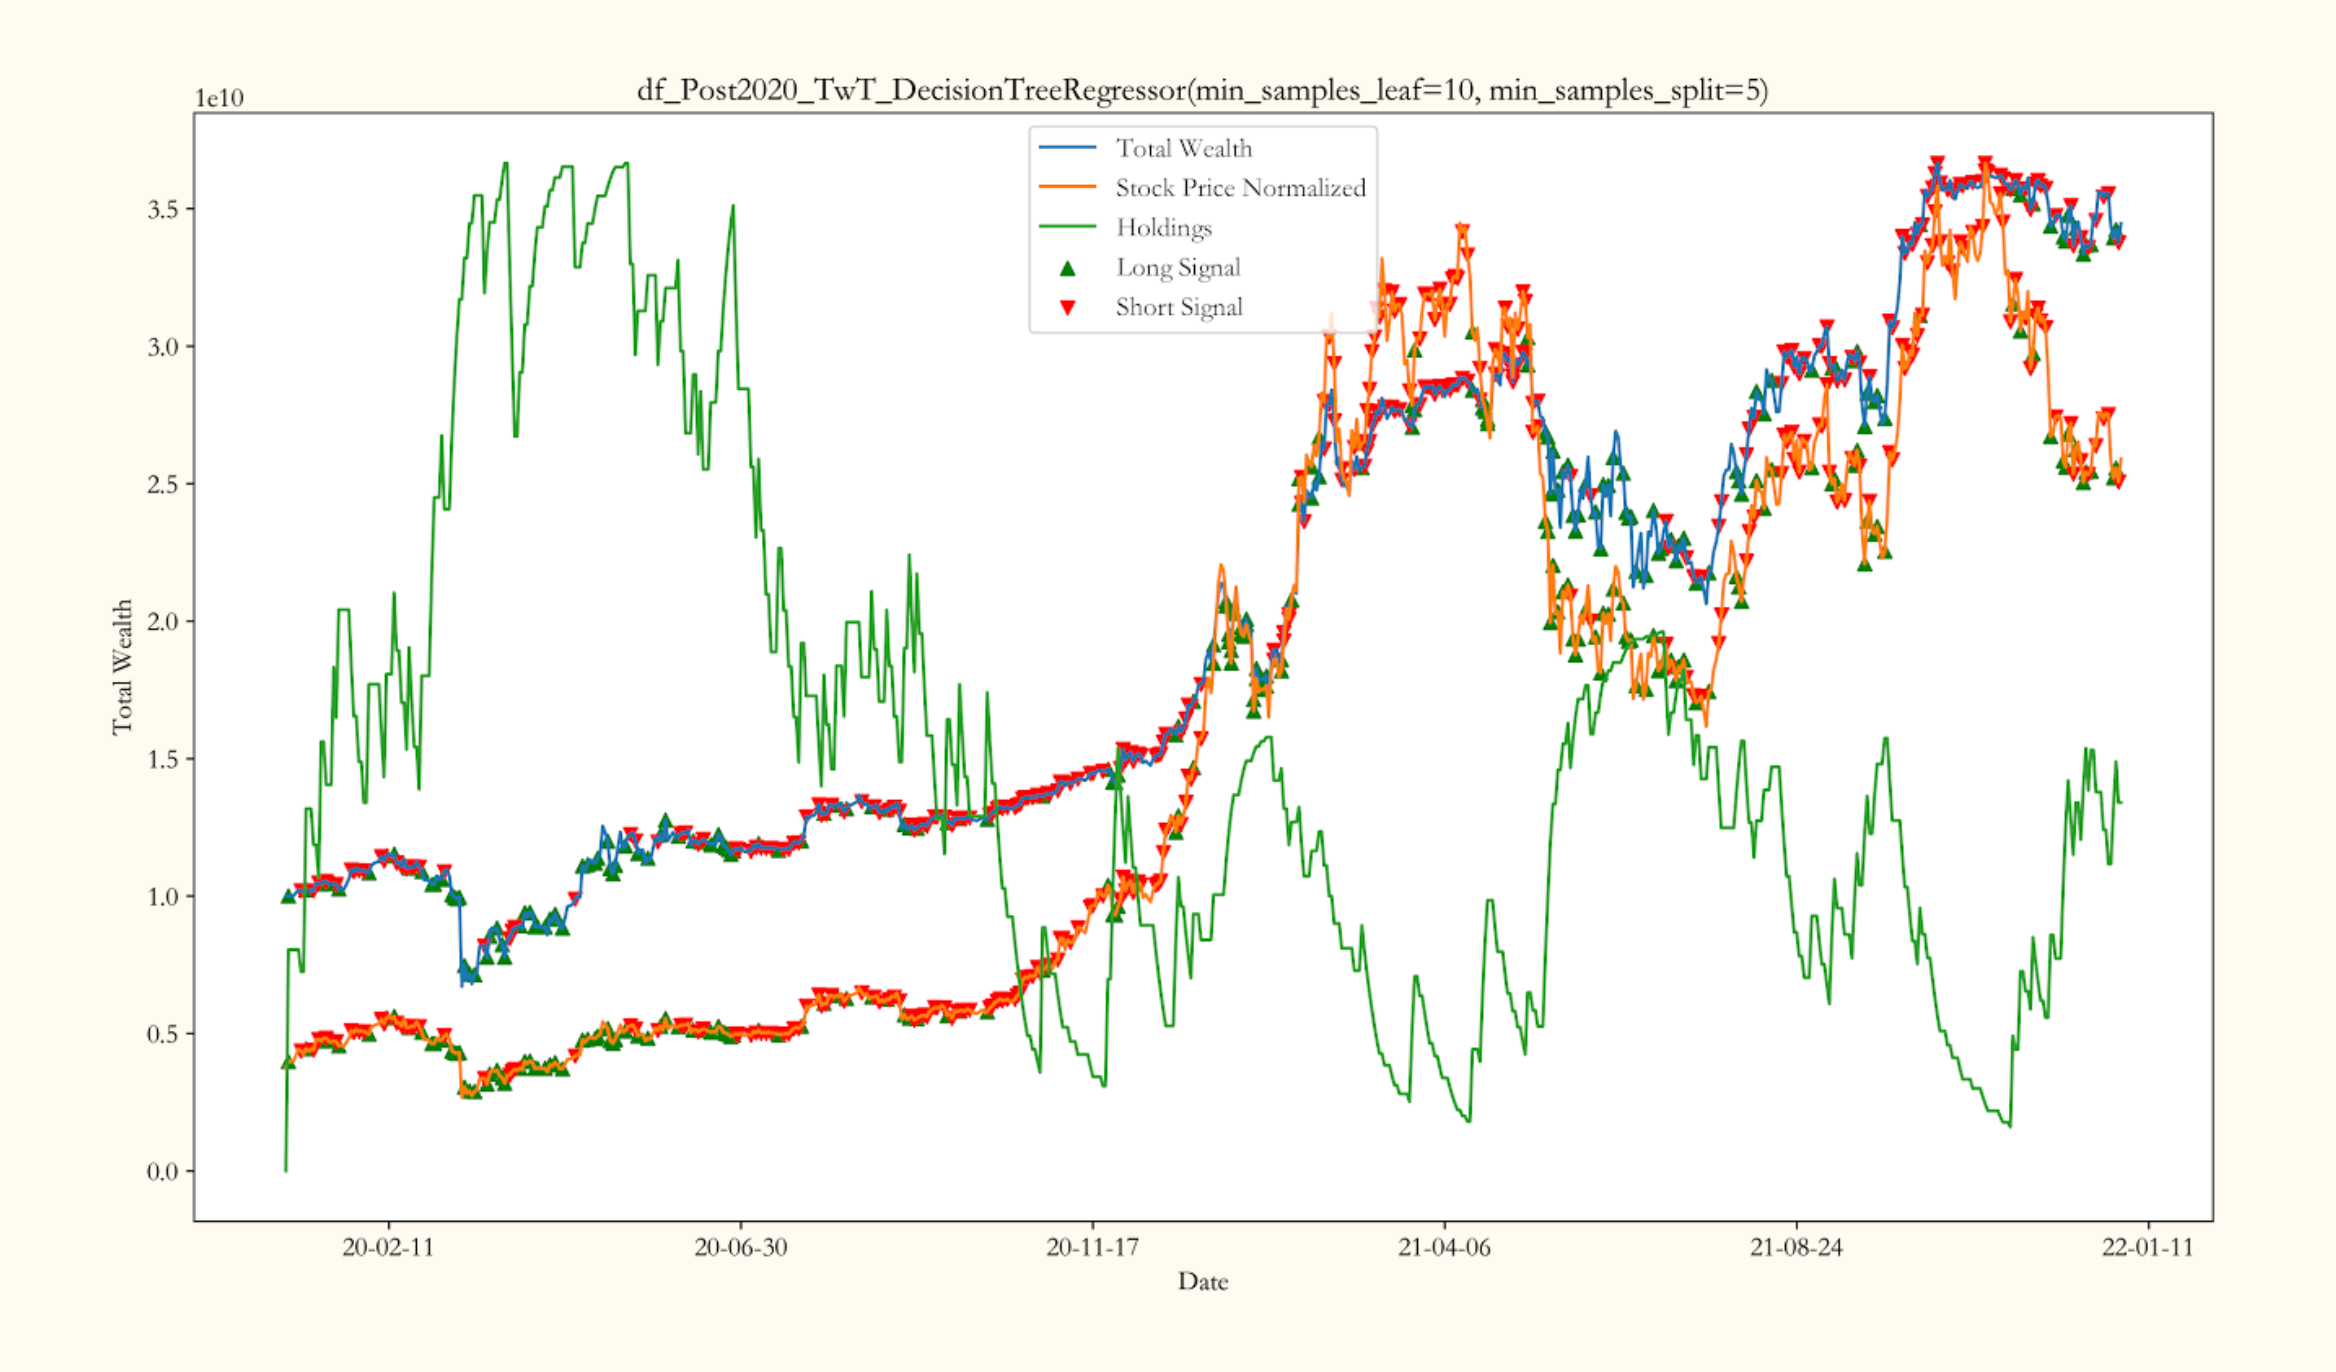The image size is (2336, 1372).
Task: Click the 22-01-11 x-axis tick label
Action: [x=2147, y=1247]
